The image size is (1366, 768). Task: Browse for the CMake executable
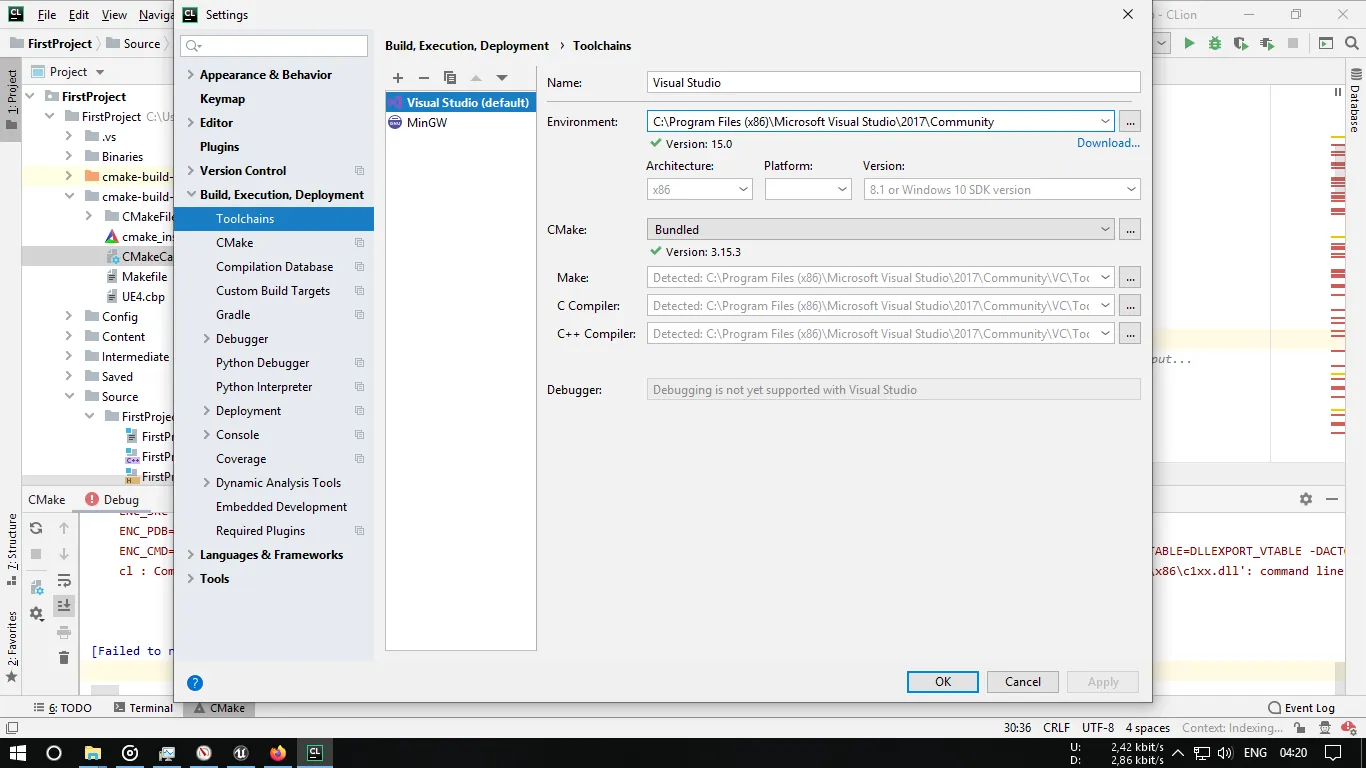(x=1130, y=229)
